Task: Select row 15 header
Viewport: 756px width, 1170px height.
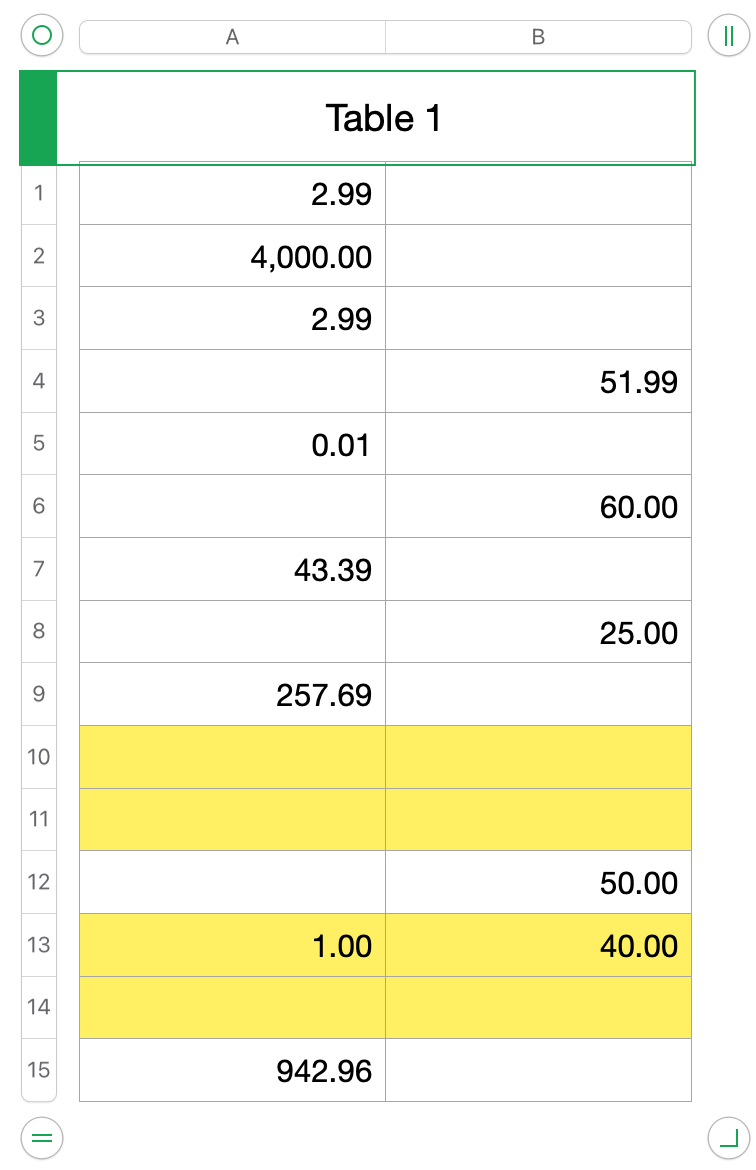Action: click(x=38, y=1070)
